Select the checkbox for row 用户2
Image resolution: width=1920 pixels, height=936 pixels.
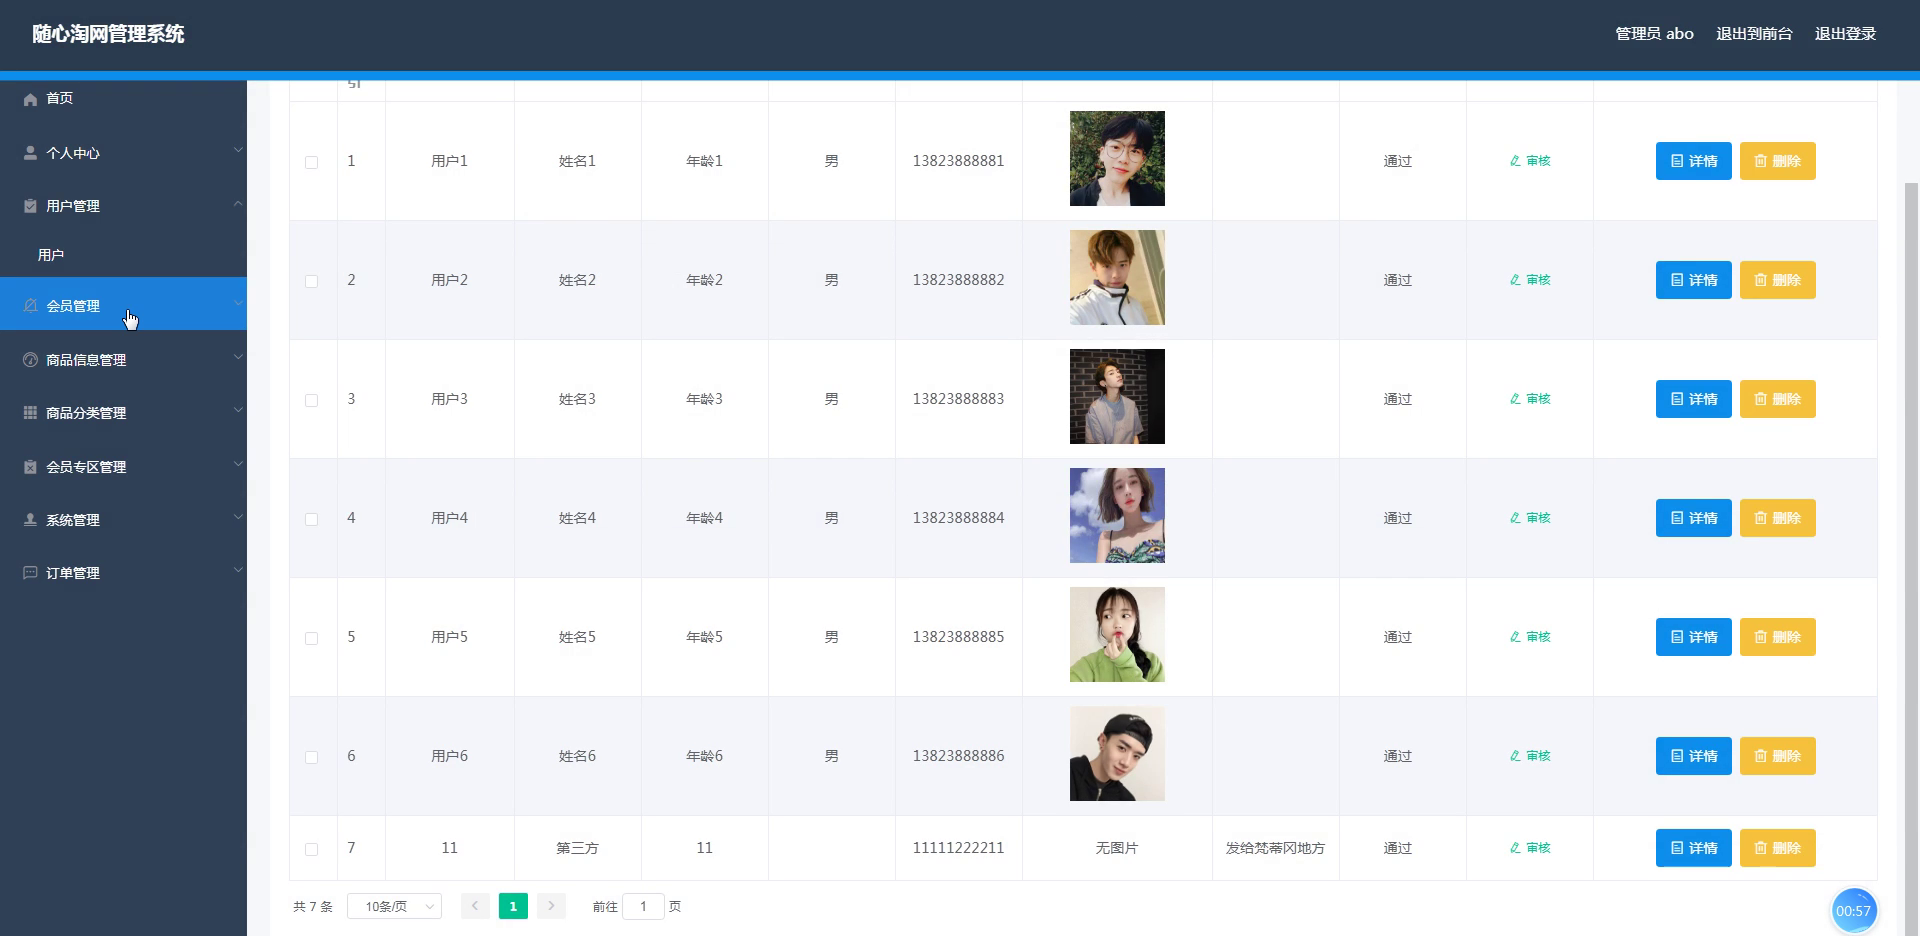tap(312, 281)
